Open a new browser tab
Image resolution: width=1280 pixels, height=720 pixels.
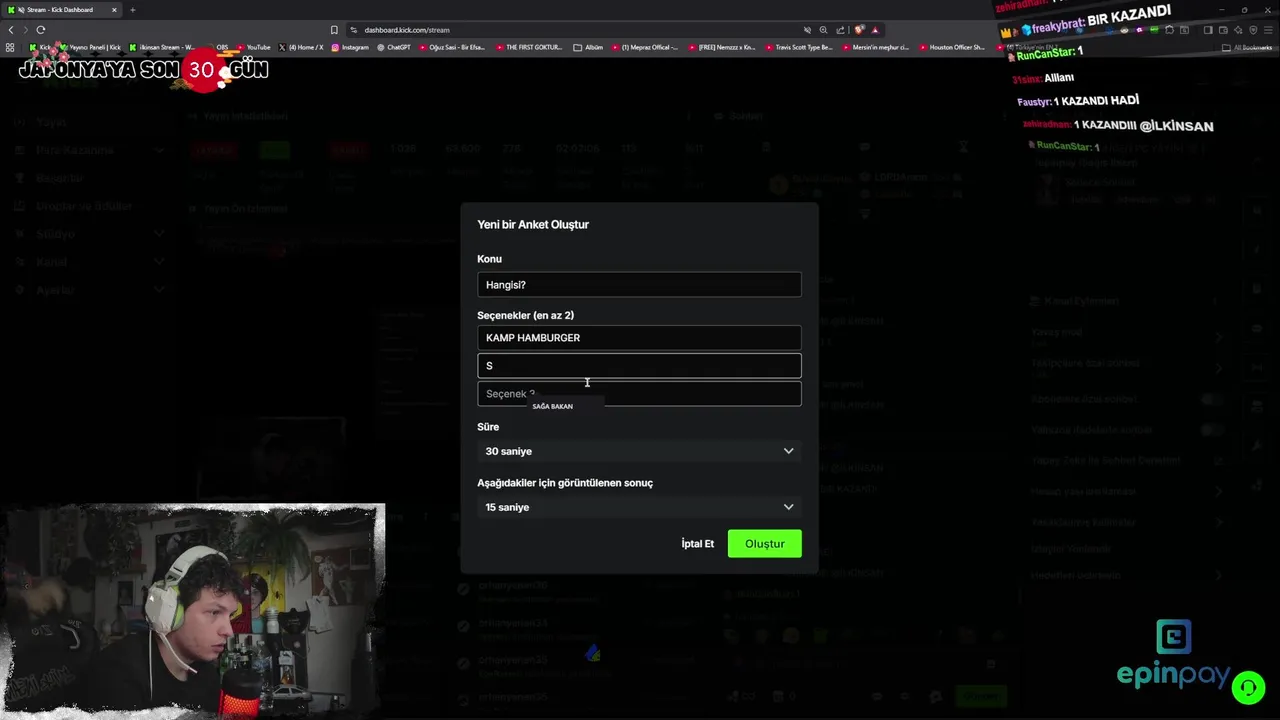[x=132, y=10]
